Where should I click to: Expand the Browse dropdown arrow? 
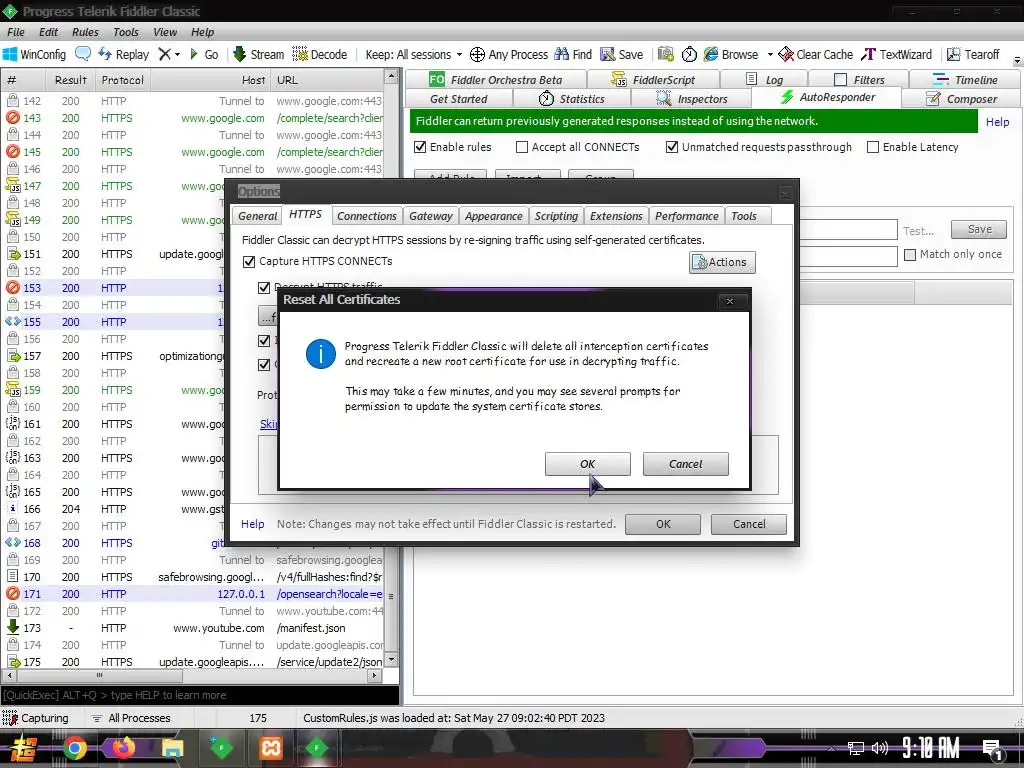coord(770,55)
